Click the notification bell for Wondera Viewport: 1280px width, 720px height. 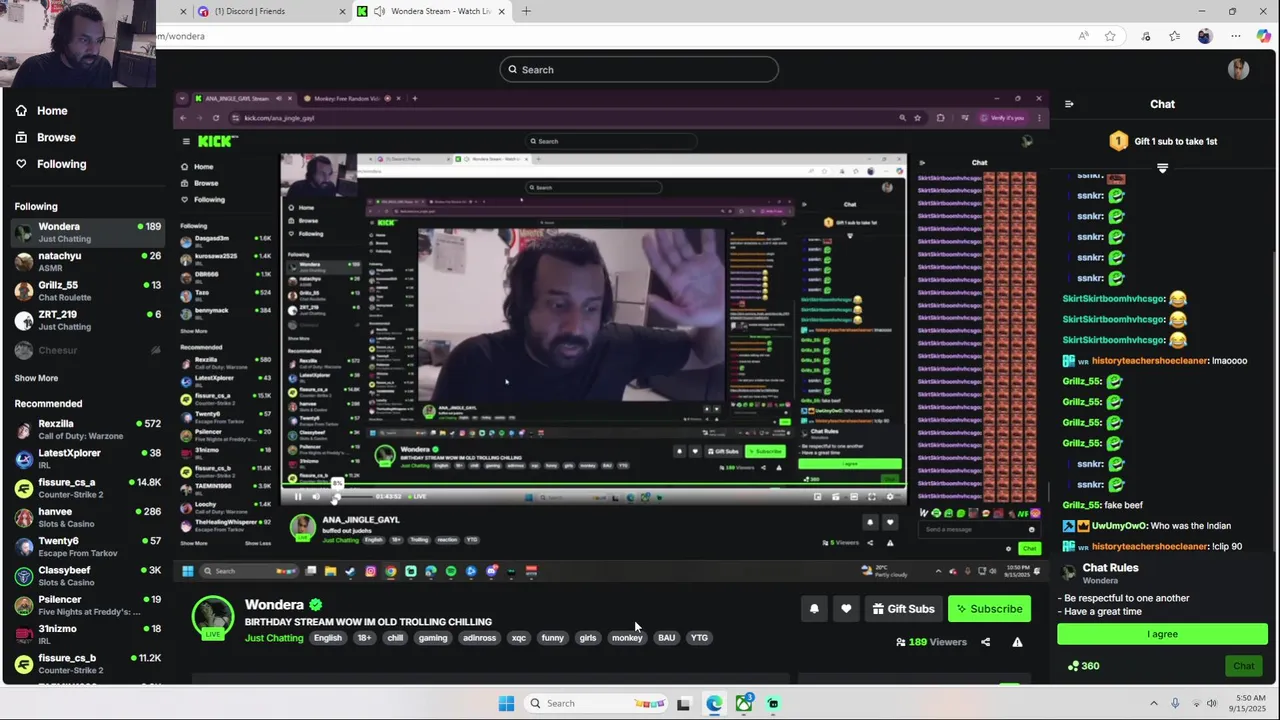tap(814, 609)
